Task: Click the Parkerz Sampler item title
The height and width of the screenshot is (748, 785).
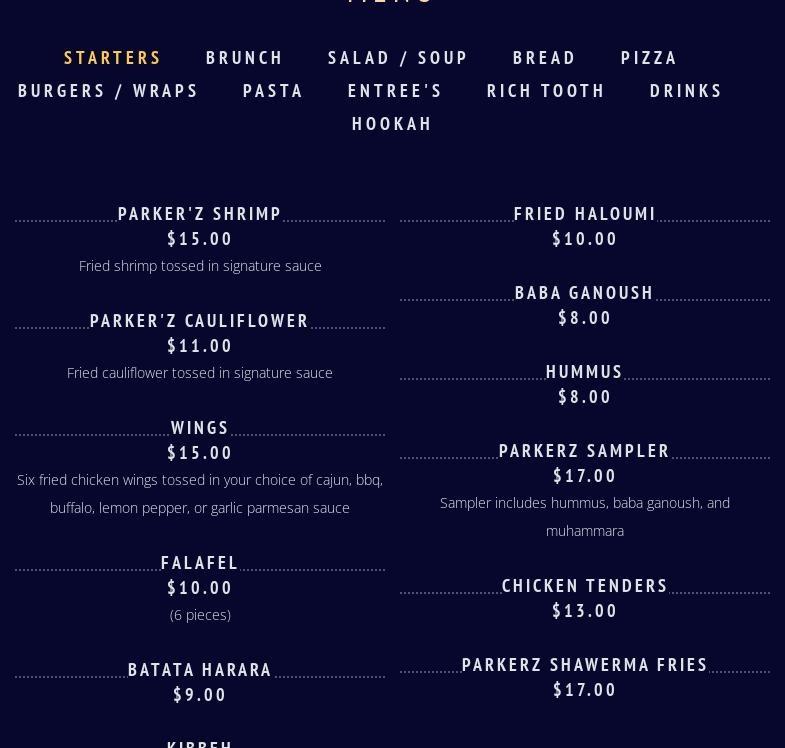Action: click(x=585, y=451)
